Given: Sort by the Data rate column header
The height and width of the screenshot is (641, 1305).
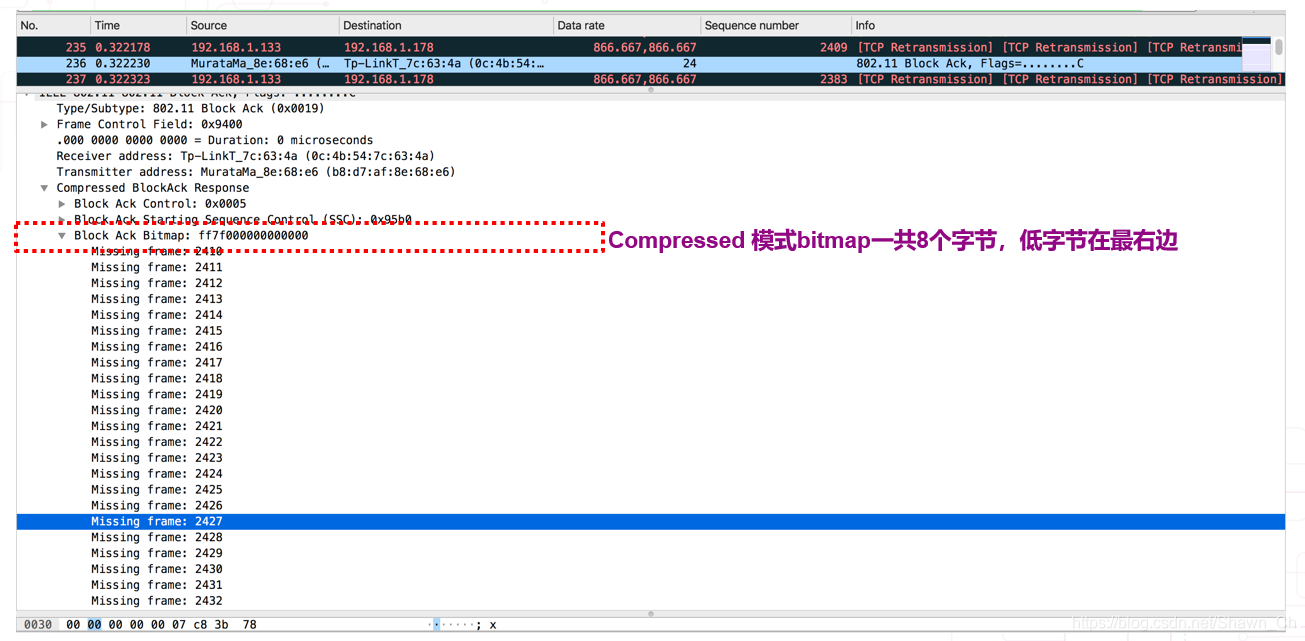Looking at the screenshot, I should 626,25.
